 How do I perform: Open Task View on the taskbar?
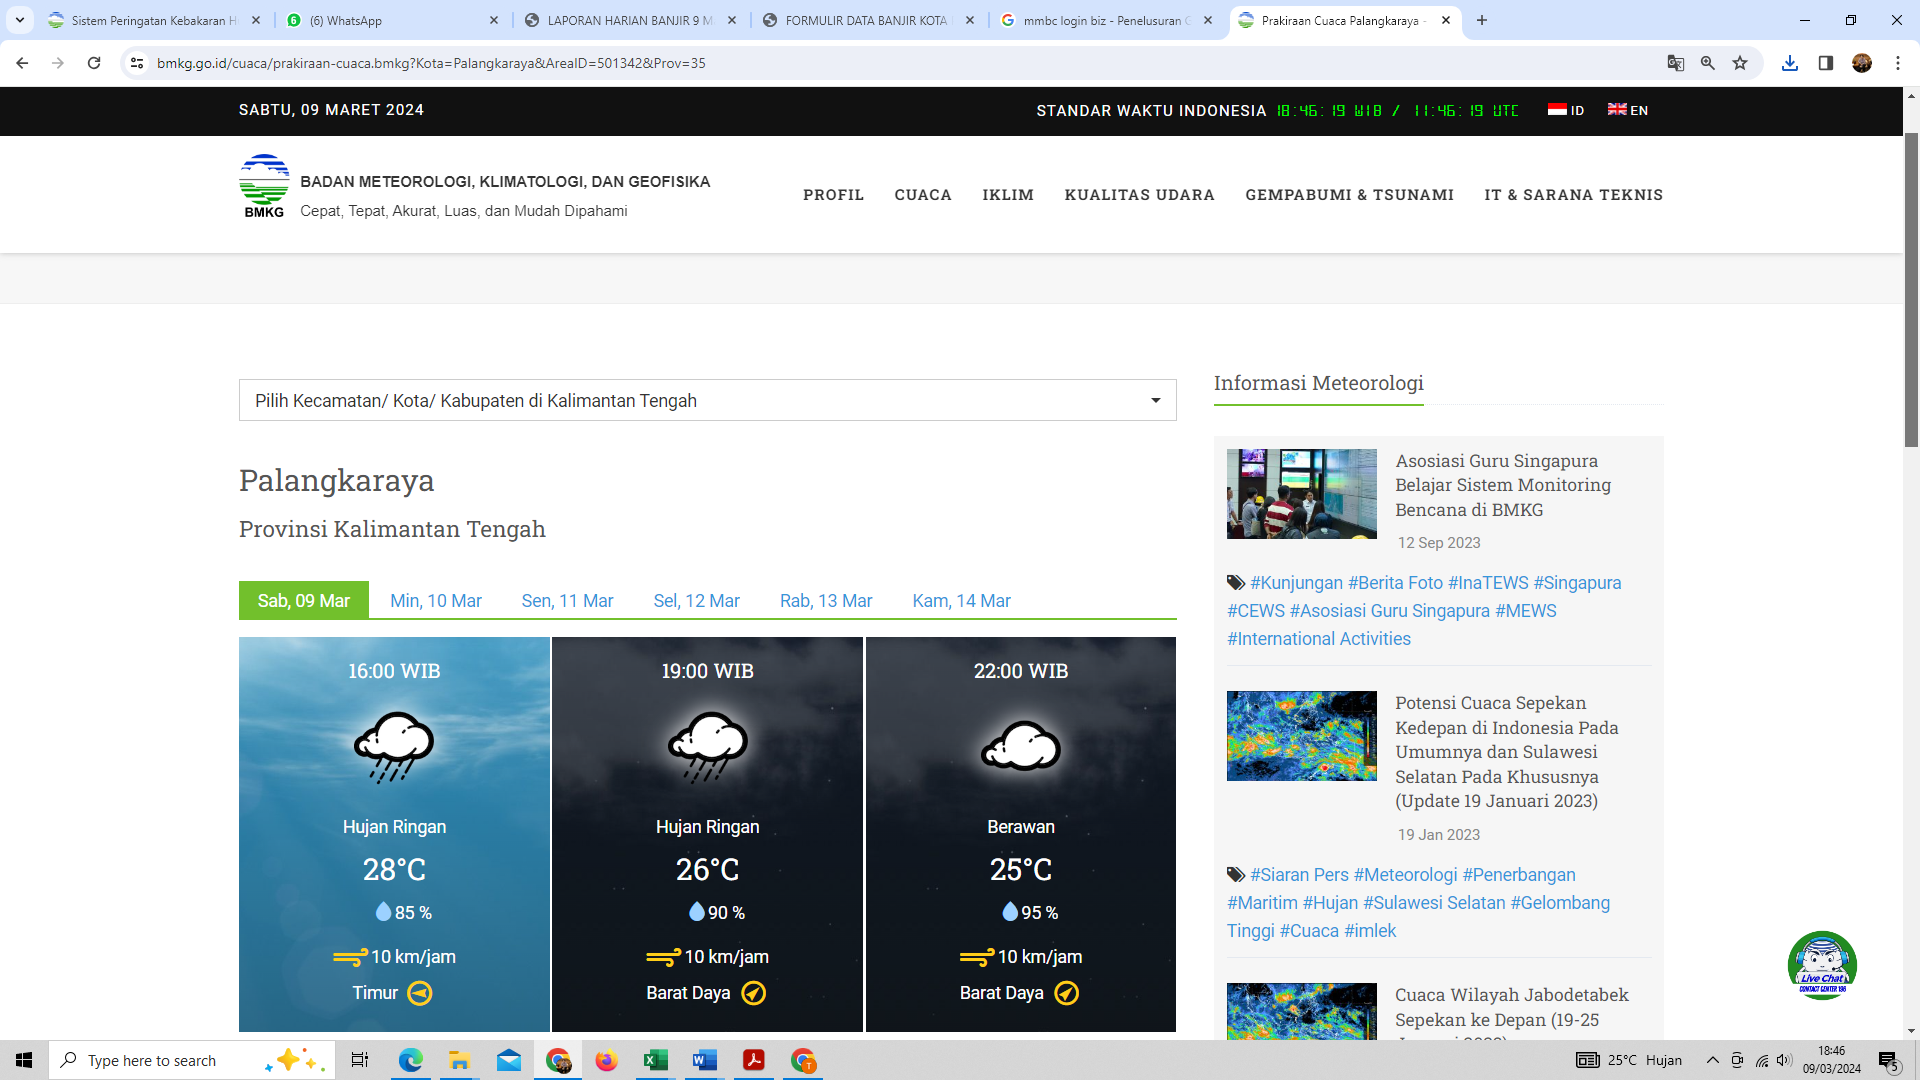360,1060
